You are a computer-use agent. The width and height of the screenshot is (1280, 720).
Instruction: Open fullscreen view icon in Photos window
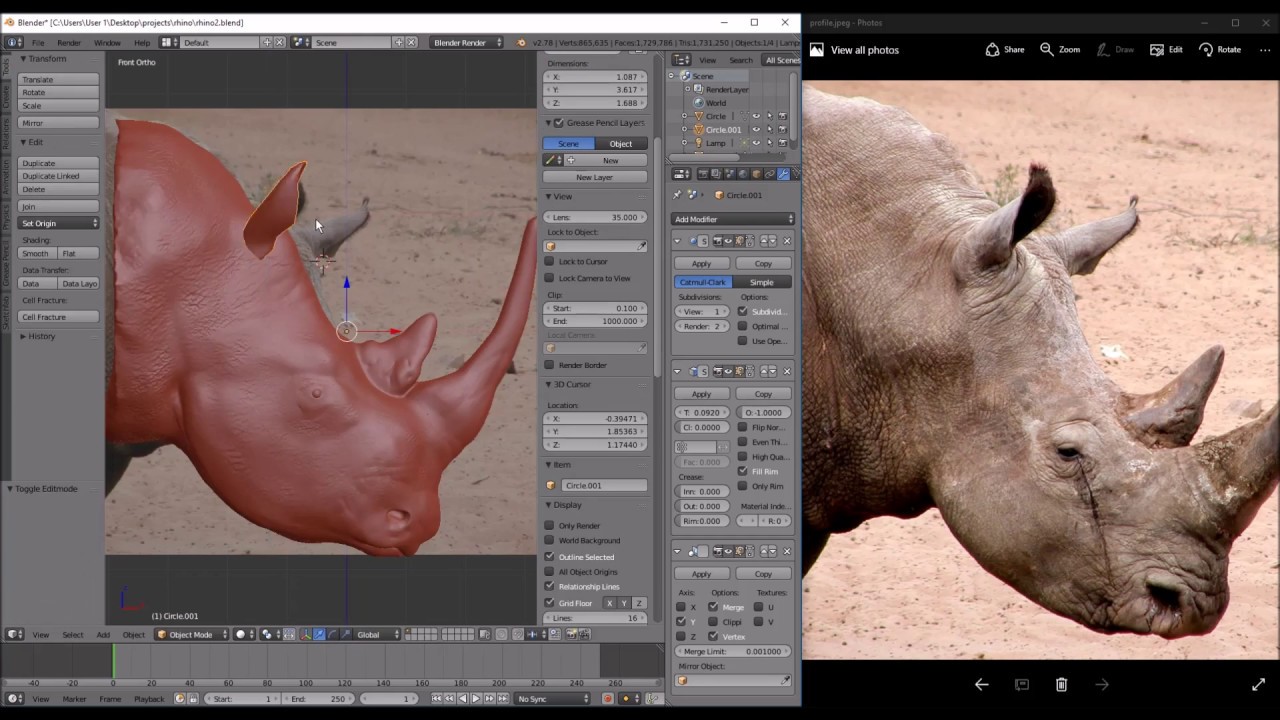(x=1258, y=684)
